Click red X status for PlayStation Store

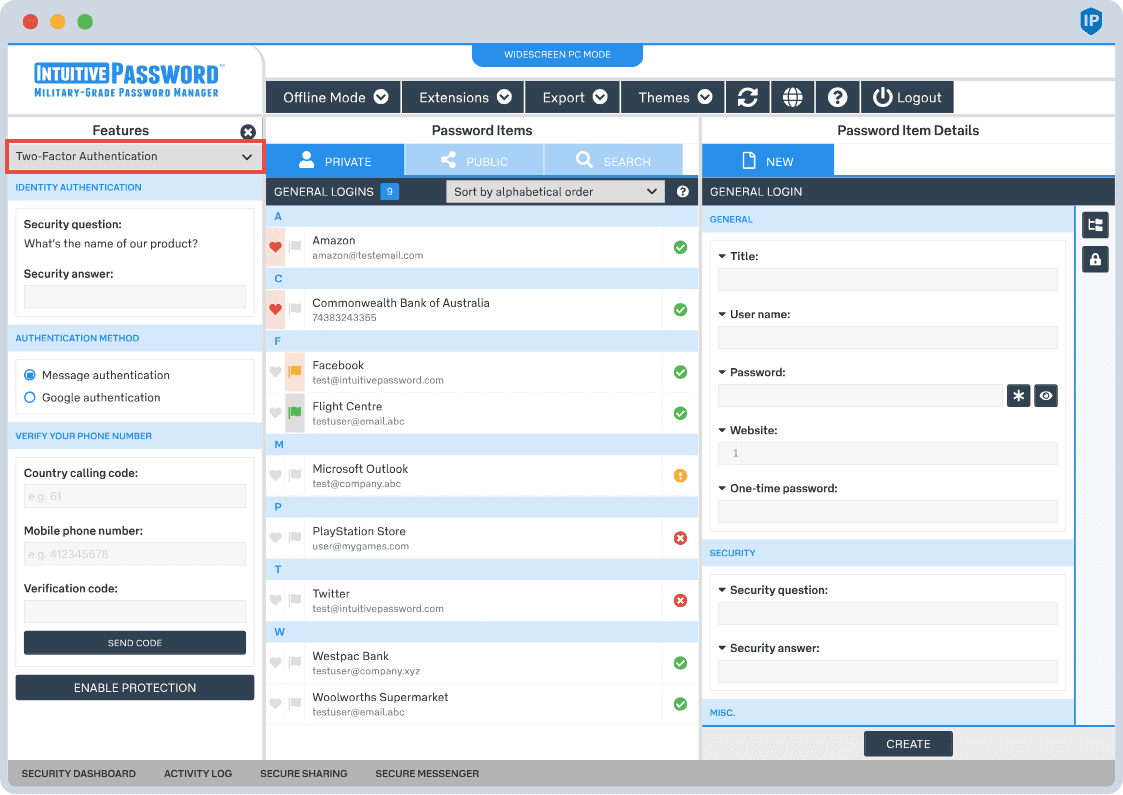680,538
